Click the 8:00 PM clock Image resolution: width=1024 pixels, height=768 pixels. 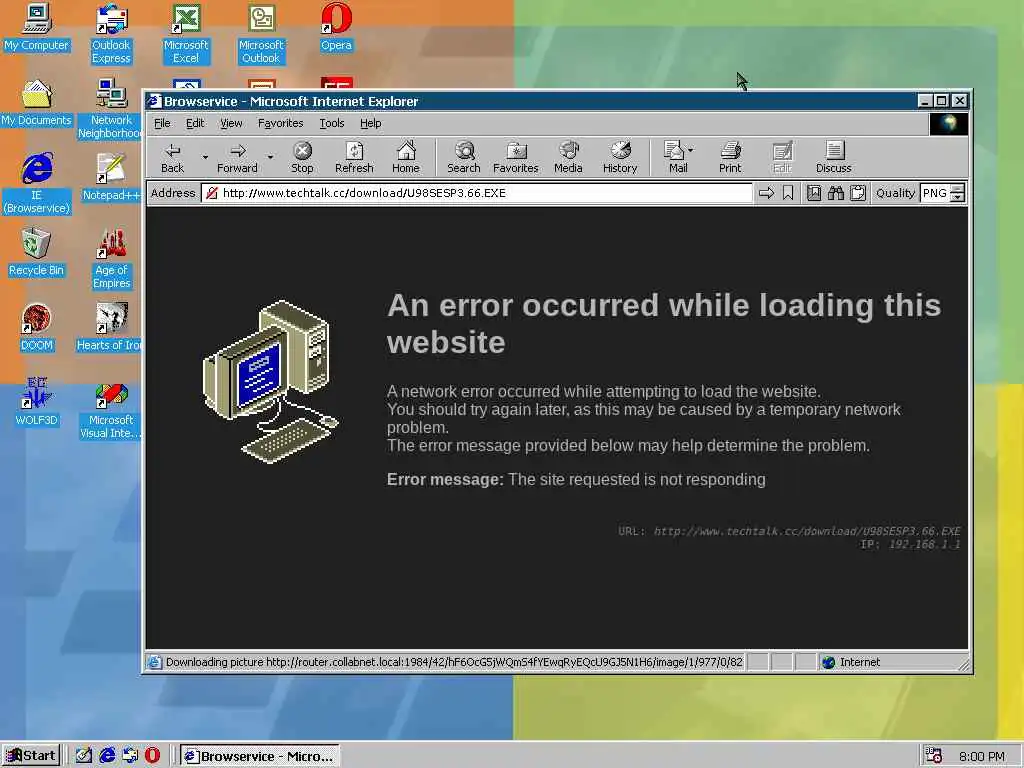[x=982, y=756]
